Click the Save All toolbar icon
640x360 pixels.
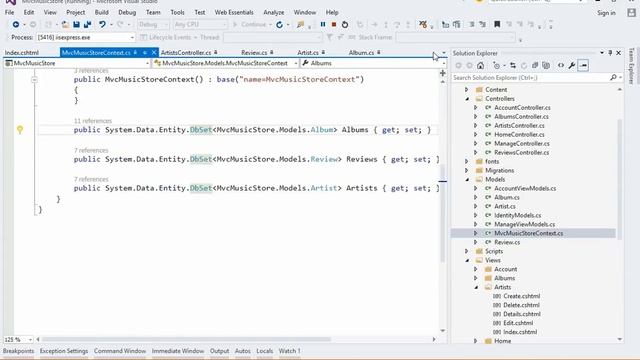tap(87, 24)
